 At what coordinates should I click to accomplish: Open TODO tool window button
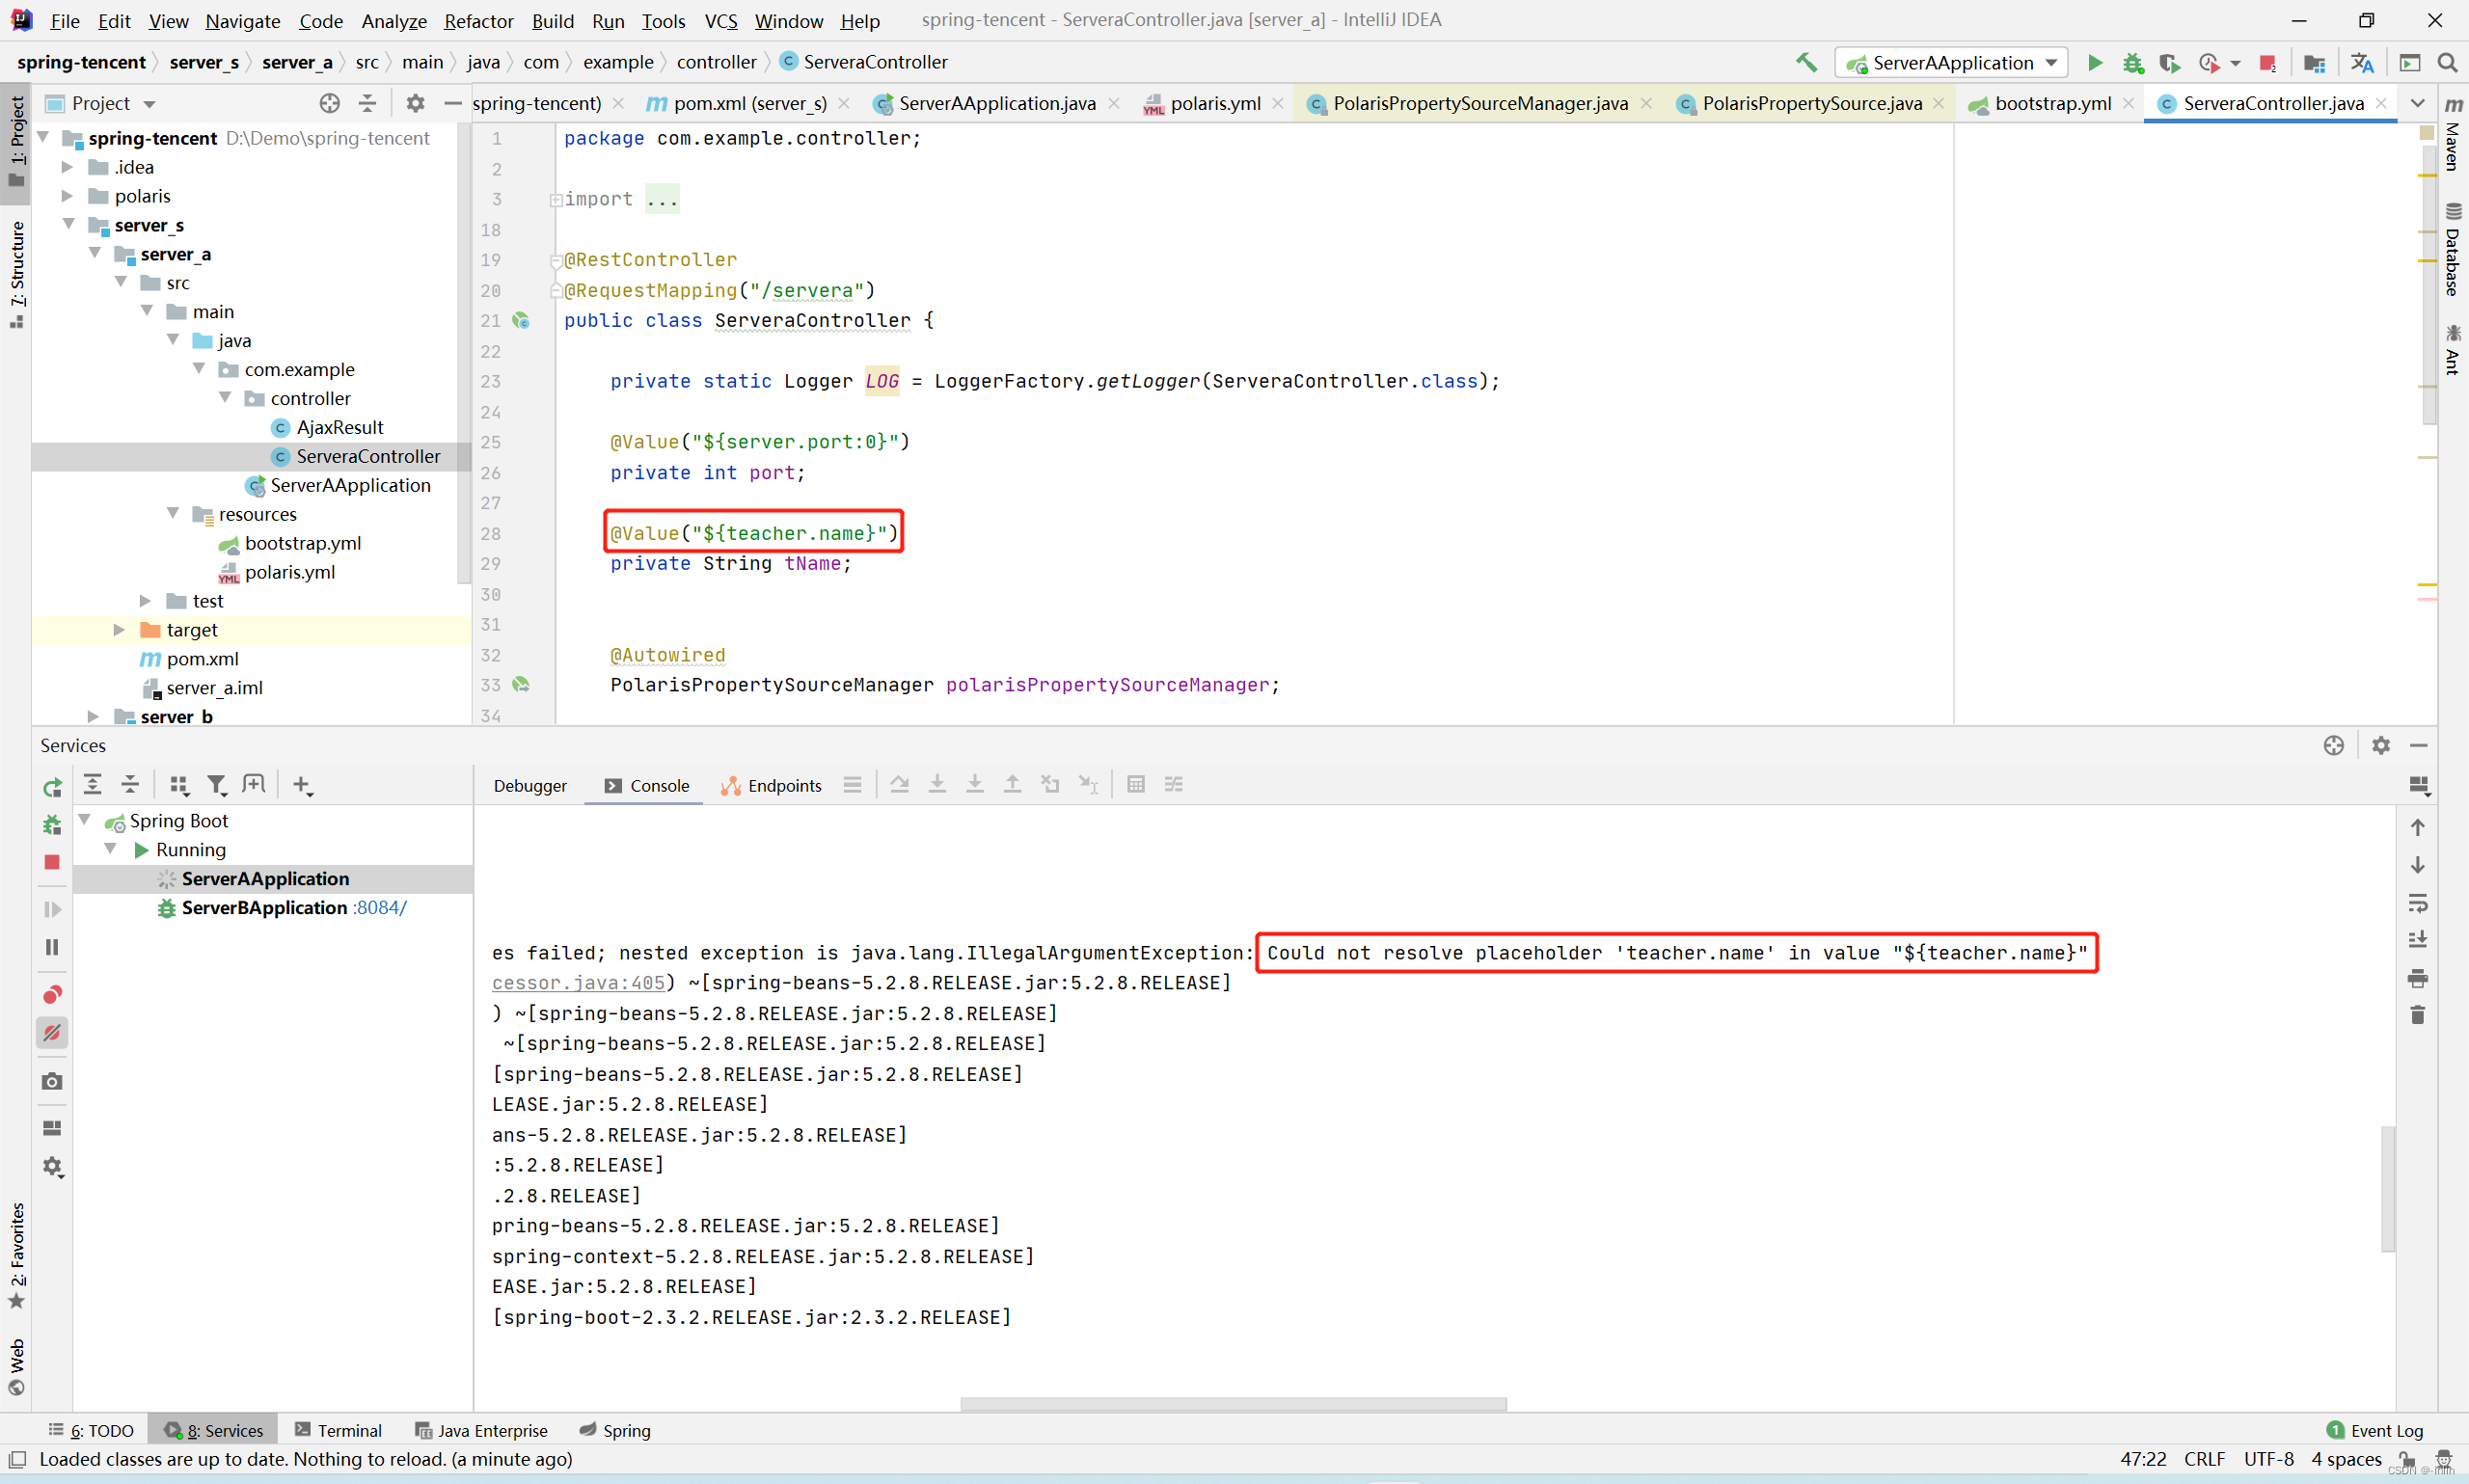[92, 1430]
